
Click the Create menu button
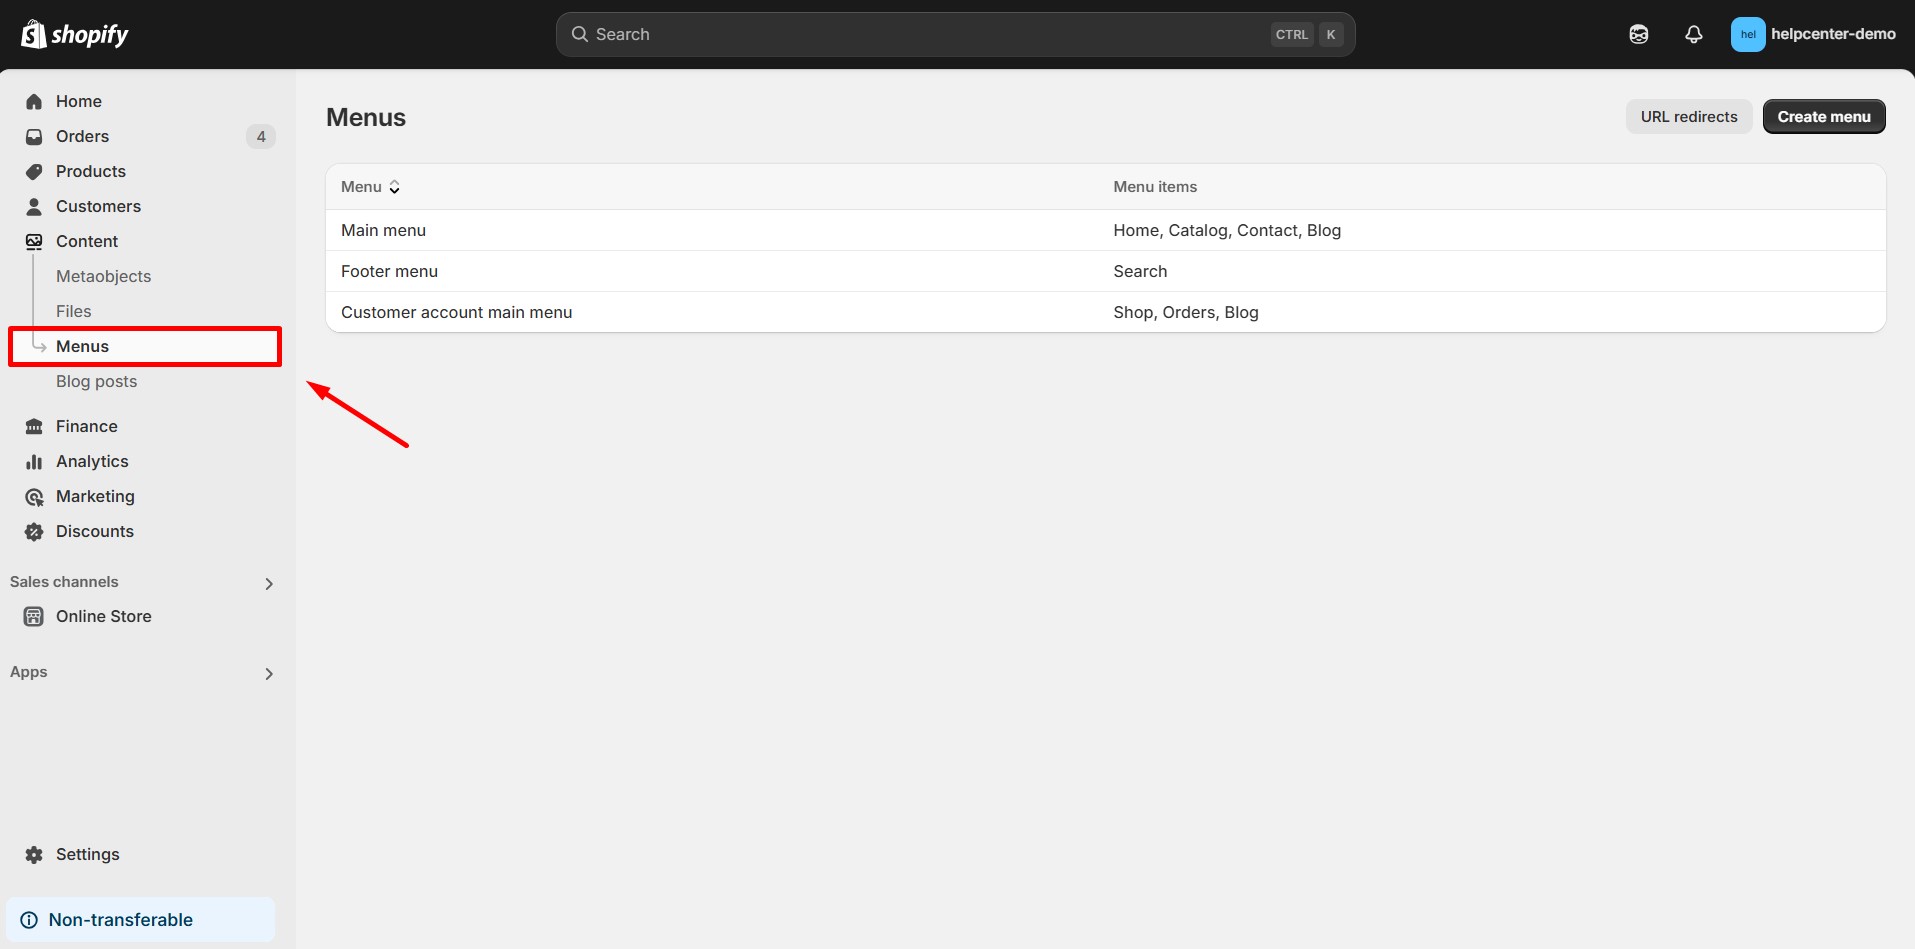click(x=1823, y=116)
